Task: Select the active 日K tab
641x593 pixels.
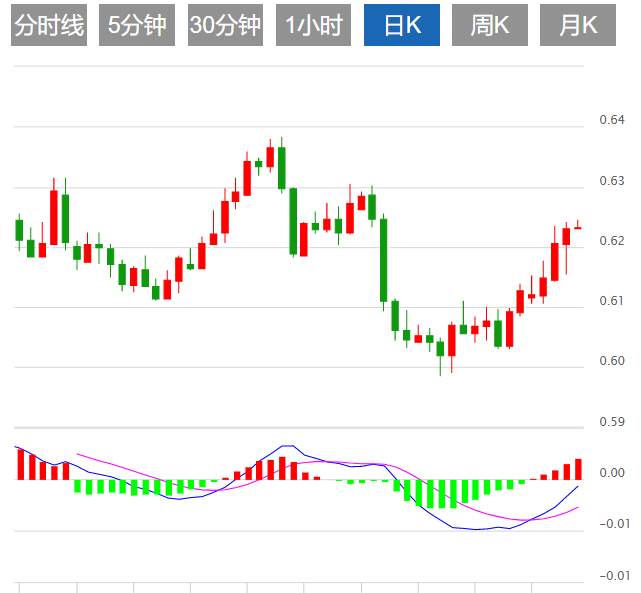Action: (x=402, y=25)
